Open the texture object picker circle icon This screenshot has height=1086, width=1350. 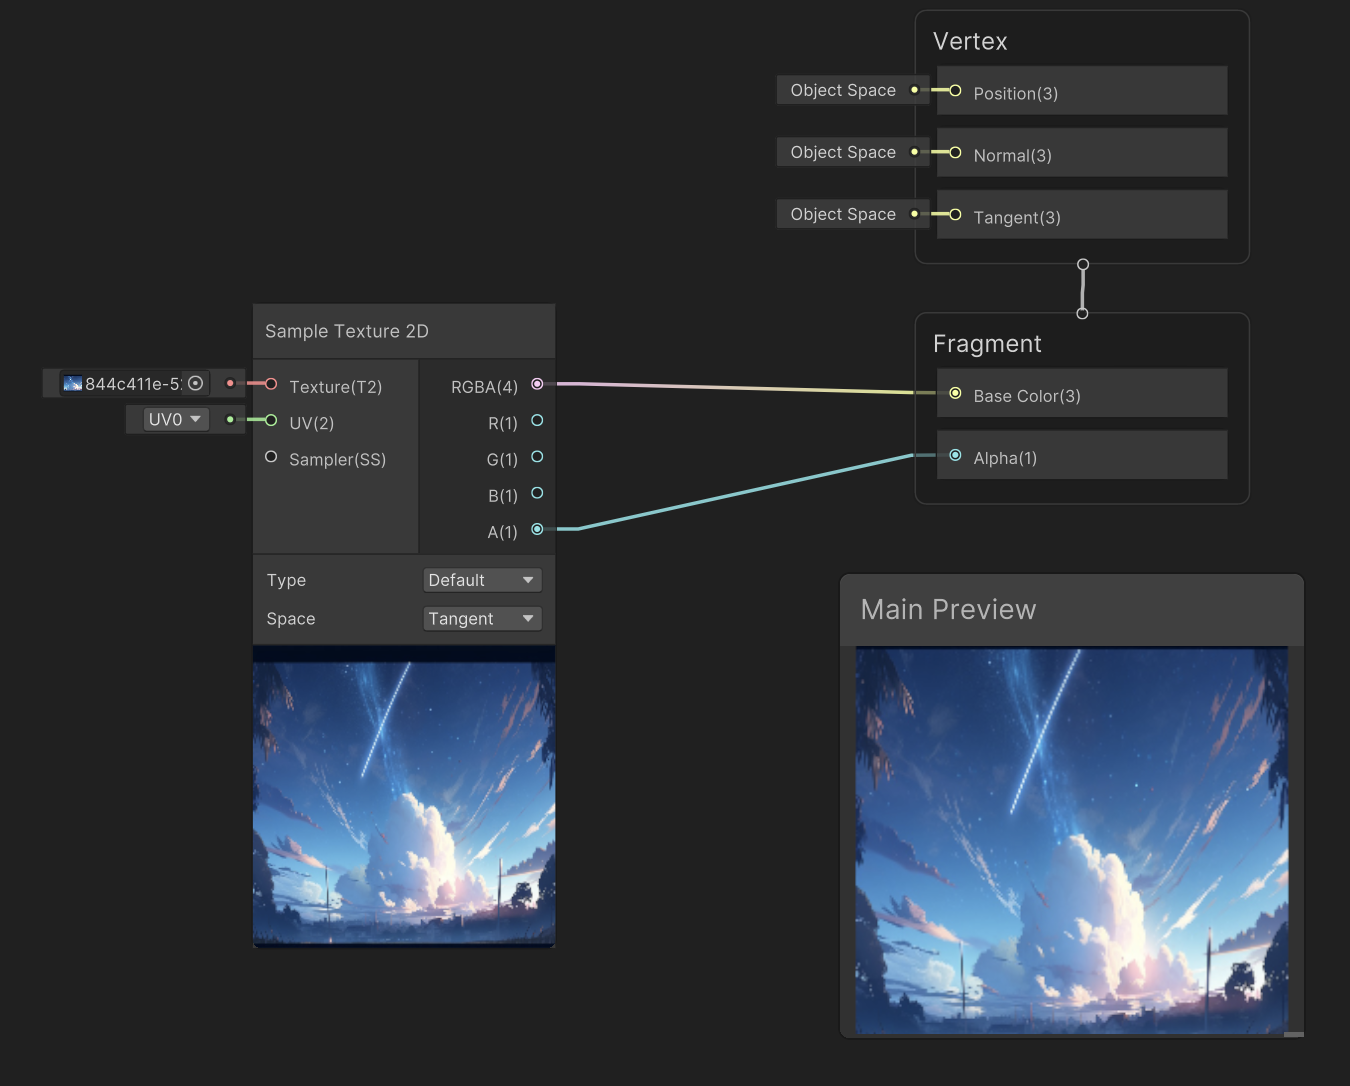click(x=196, y=383)
